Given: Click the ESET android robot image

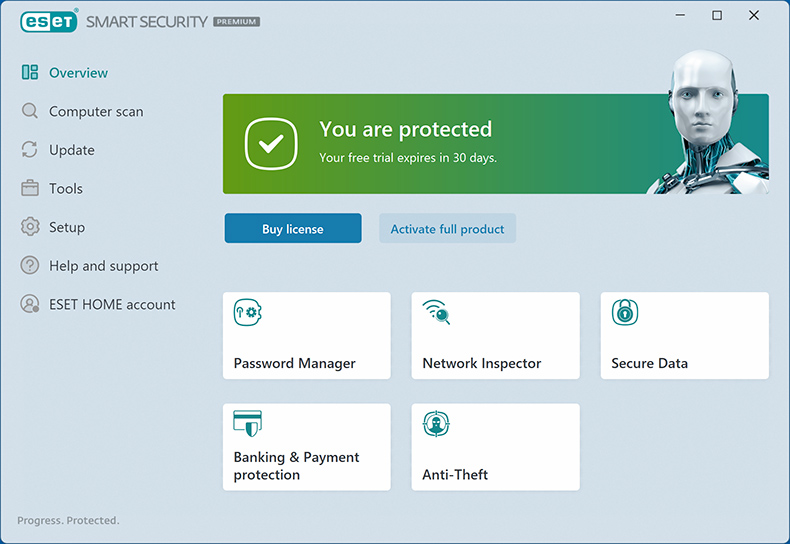Looking at the screenshot, I should coord(709,122).
